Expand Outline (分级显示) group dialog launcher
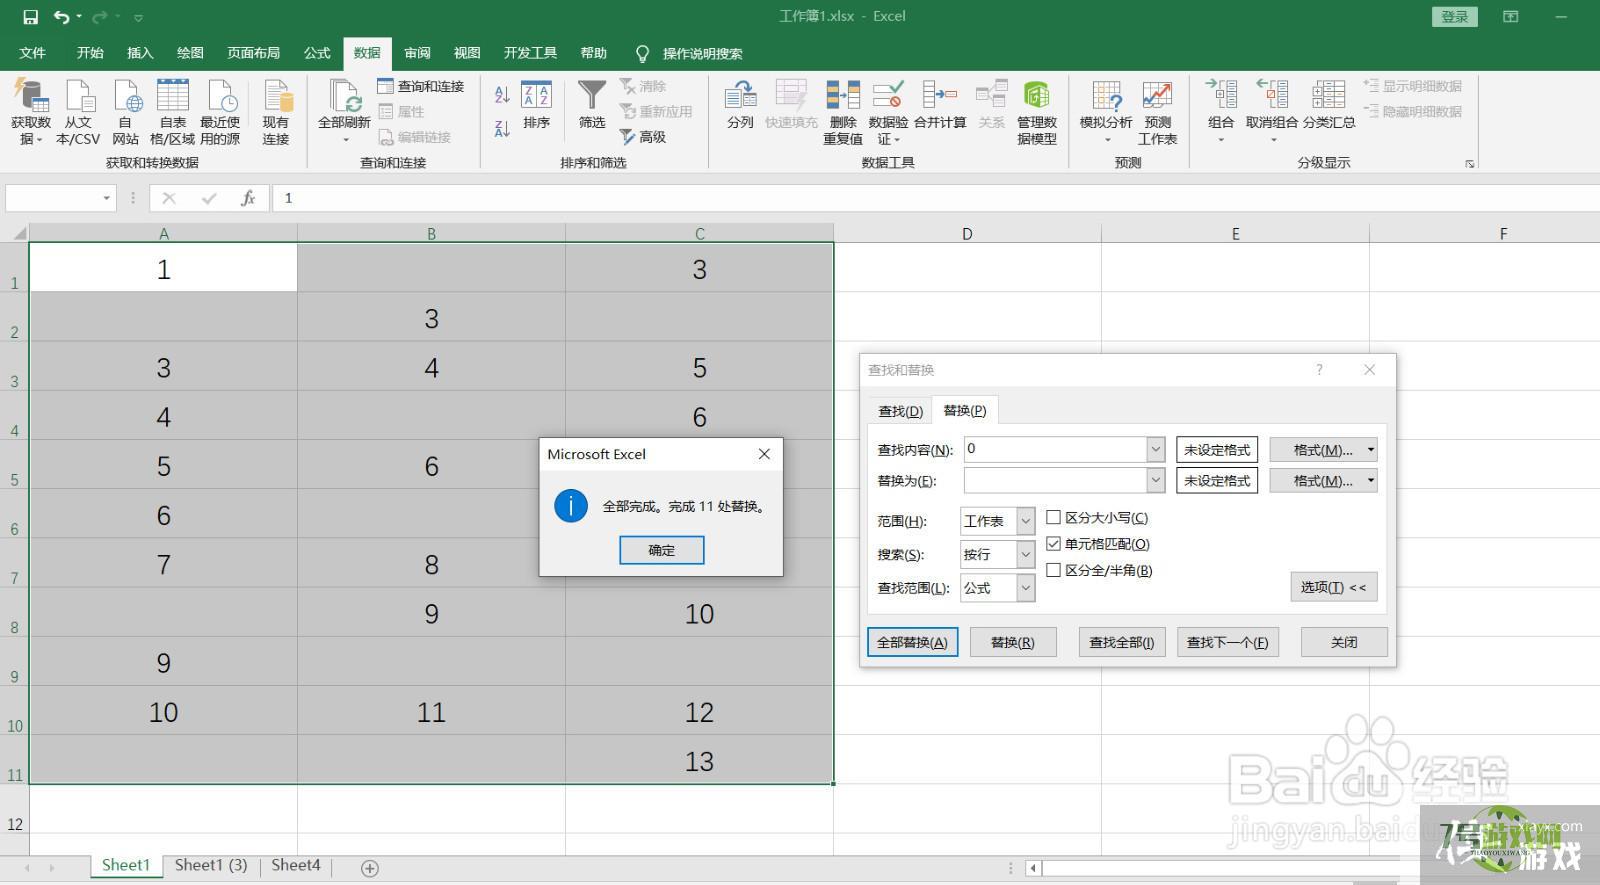The image size is (1600, 885). click(1469, 164)
